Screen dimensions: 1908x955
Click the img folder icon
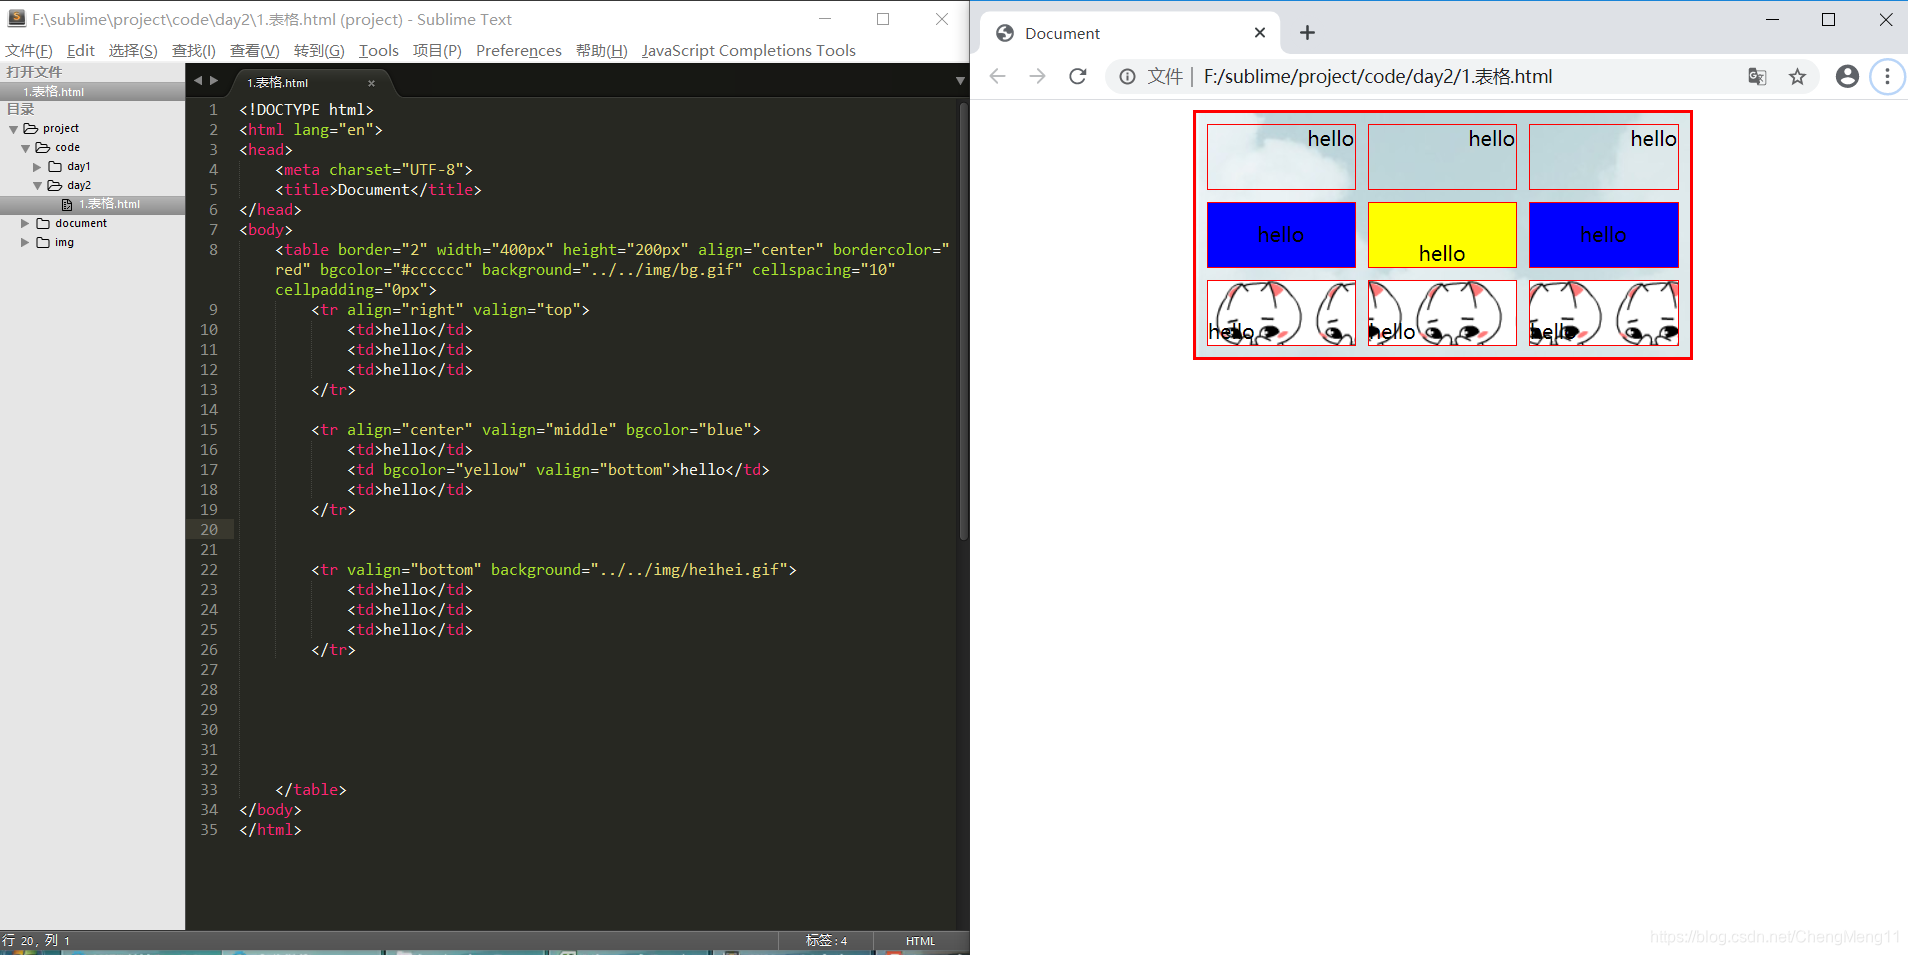[x=44, y=243]
